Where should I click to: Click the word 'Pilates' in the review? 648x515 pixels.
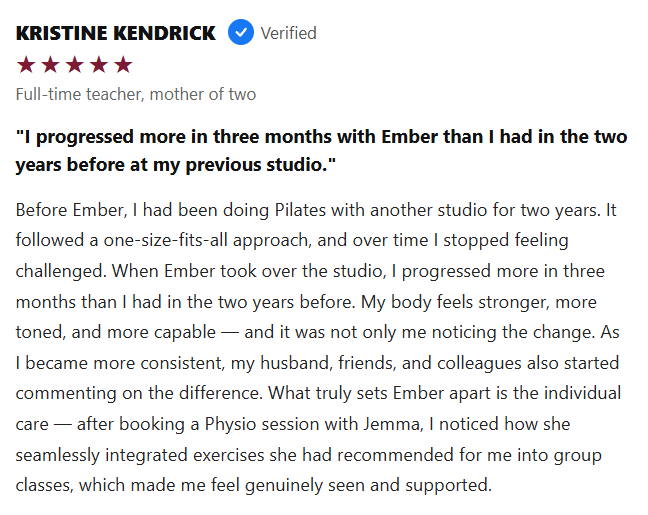pos(300,210)
